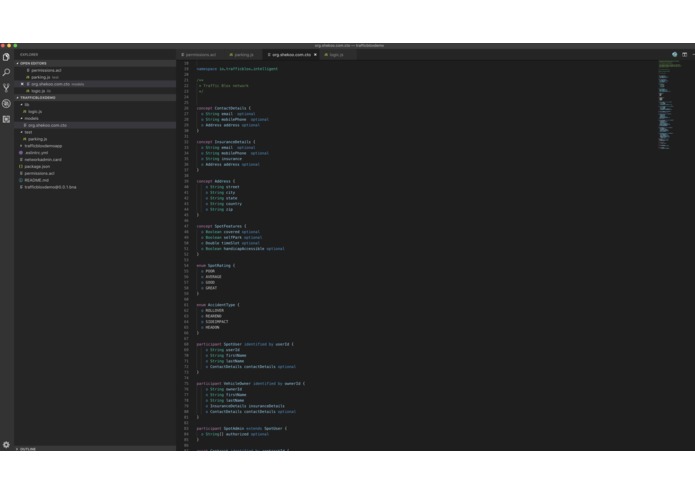Click 'String[] authorized' field line

235,434
